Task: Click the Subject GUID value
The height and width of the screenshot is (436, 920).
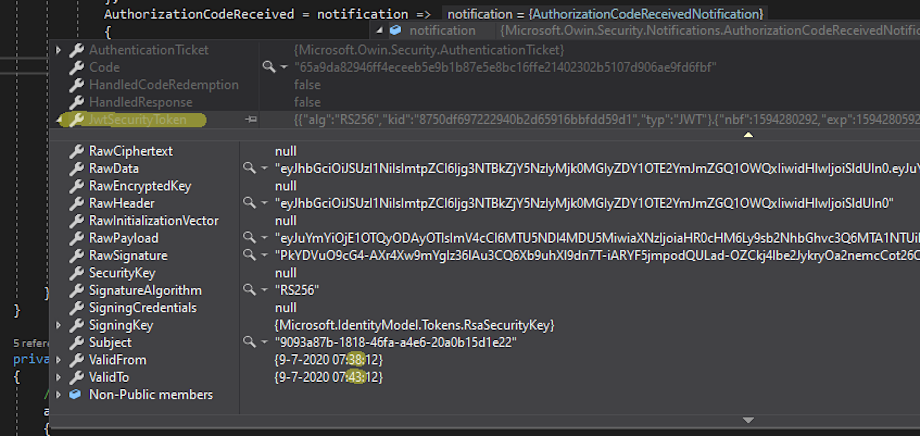Action: (x=396, y=342)
